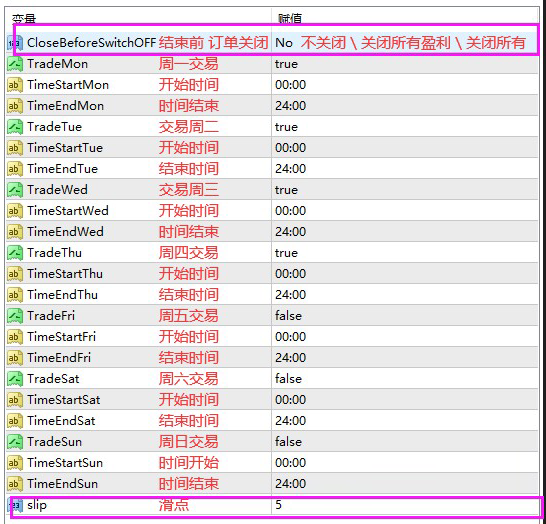Click the green icon next to TradeMon
Viewport: 546px width, 524px height.
click(15, 64)
